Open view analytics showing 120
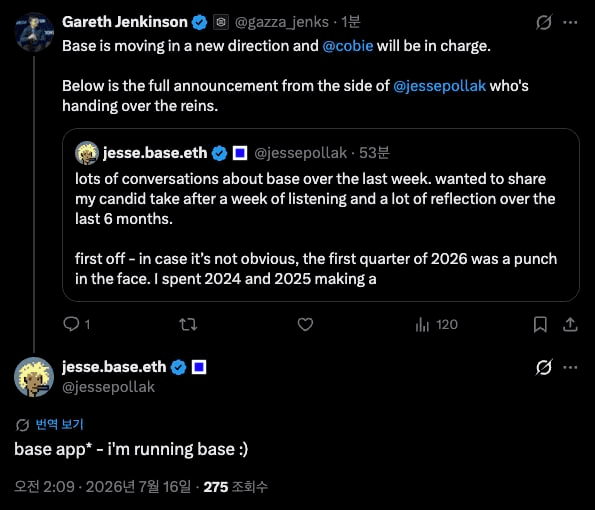 [x=436, y=324]
